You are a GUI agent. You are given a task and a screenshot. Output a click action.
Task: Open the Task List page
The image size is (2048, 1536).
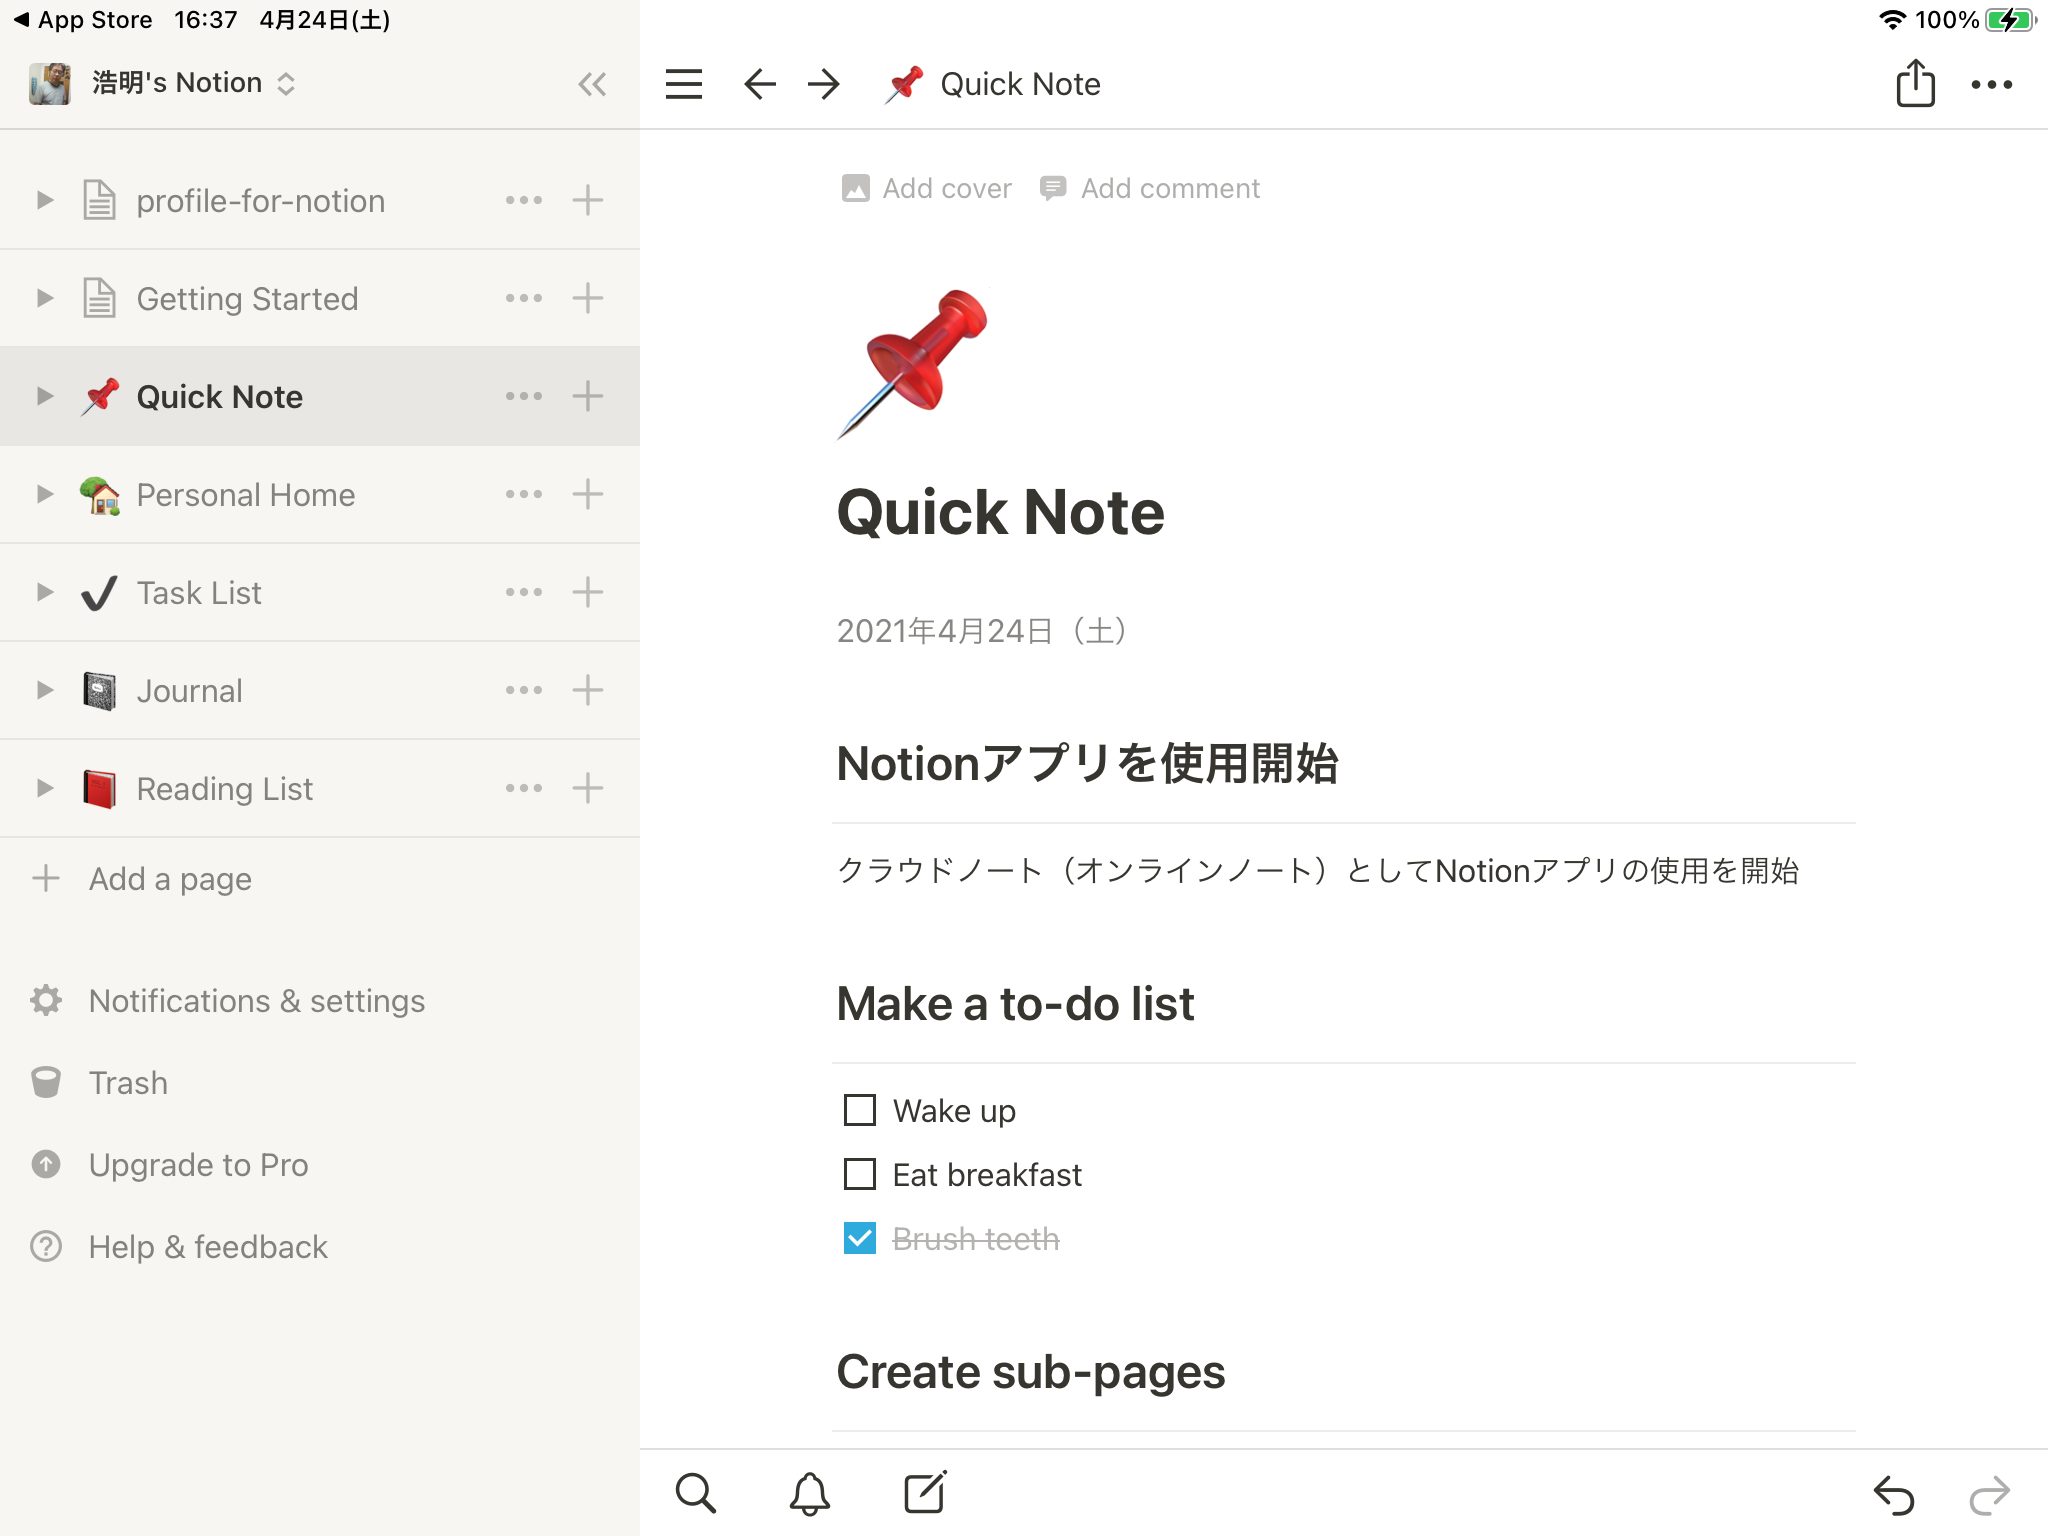[199, 593]
